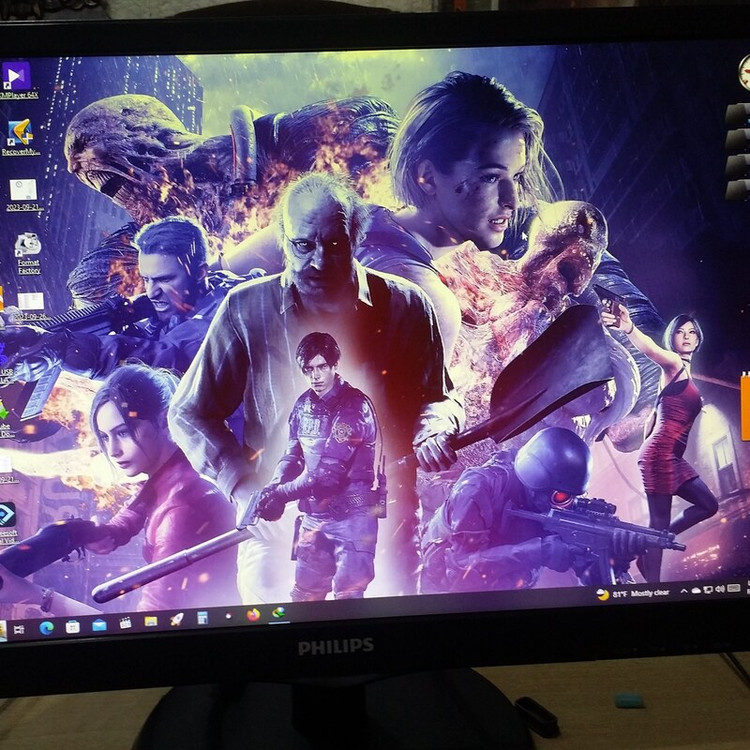Open the first sidebar gadget below the clock
Viewport: 750px width, 750px height.
738,115
